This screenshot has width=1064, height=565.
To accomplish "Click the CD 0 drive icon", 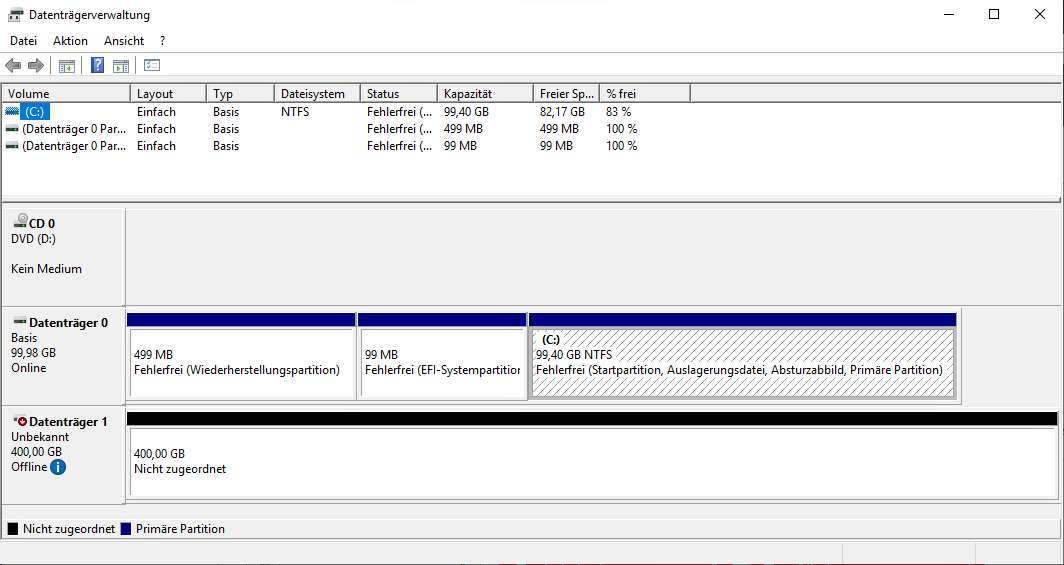I will click(20, 223).
